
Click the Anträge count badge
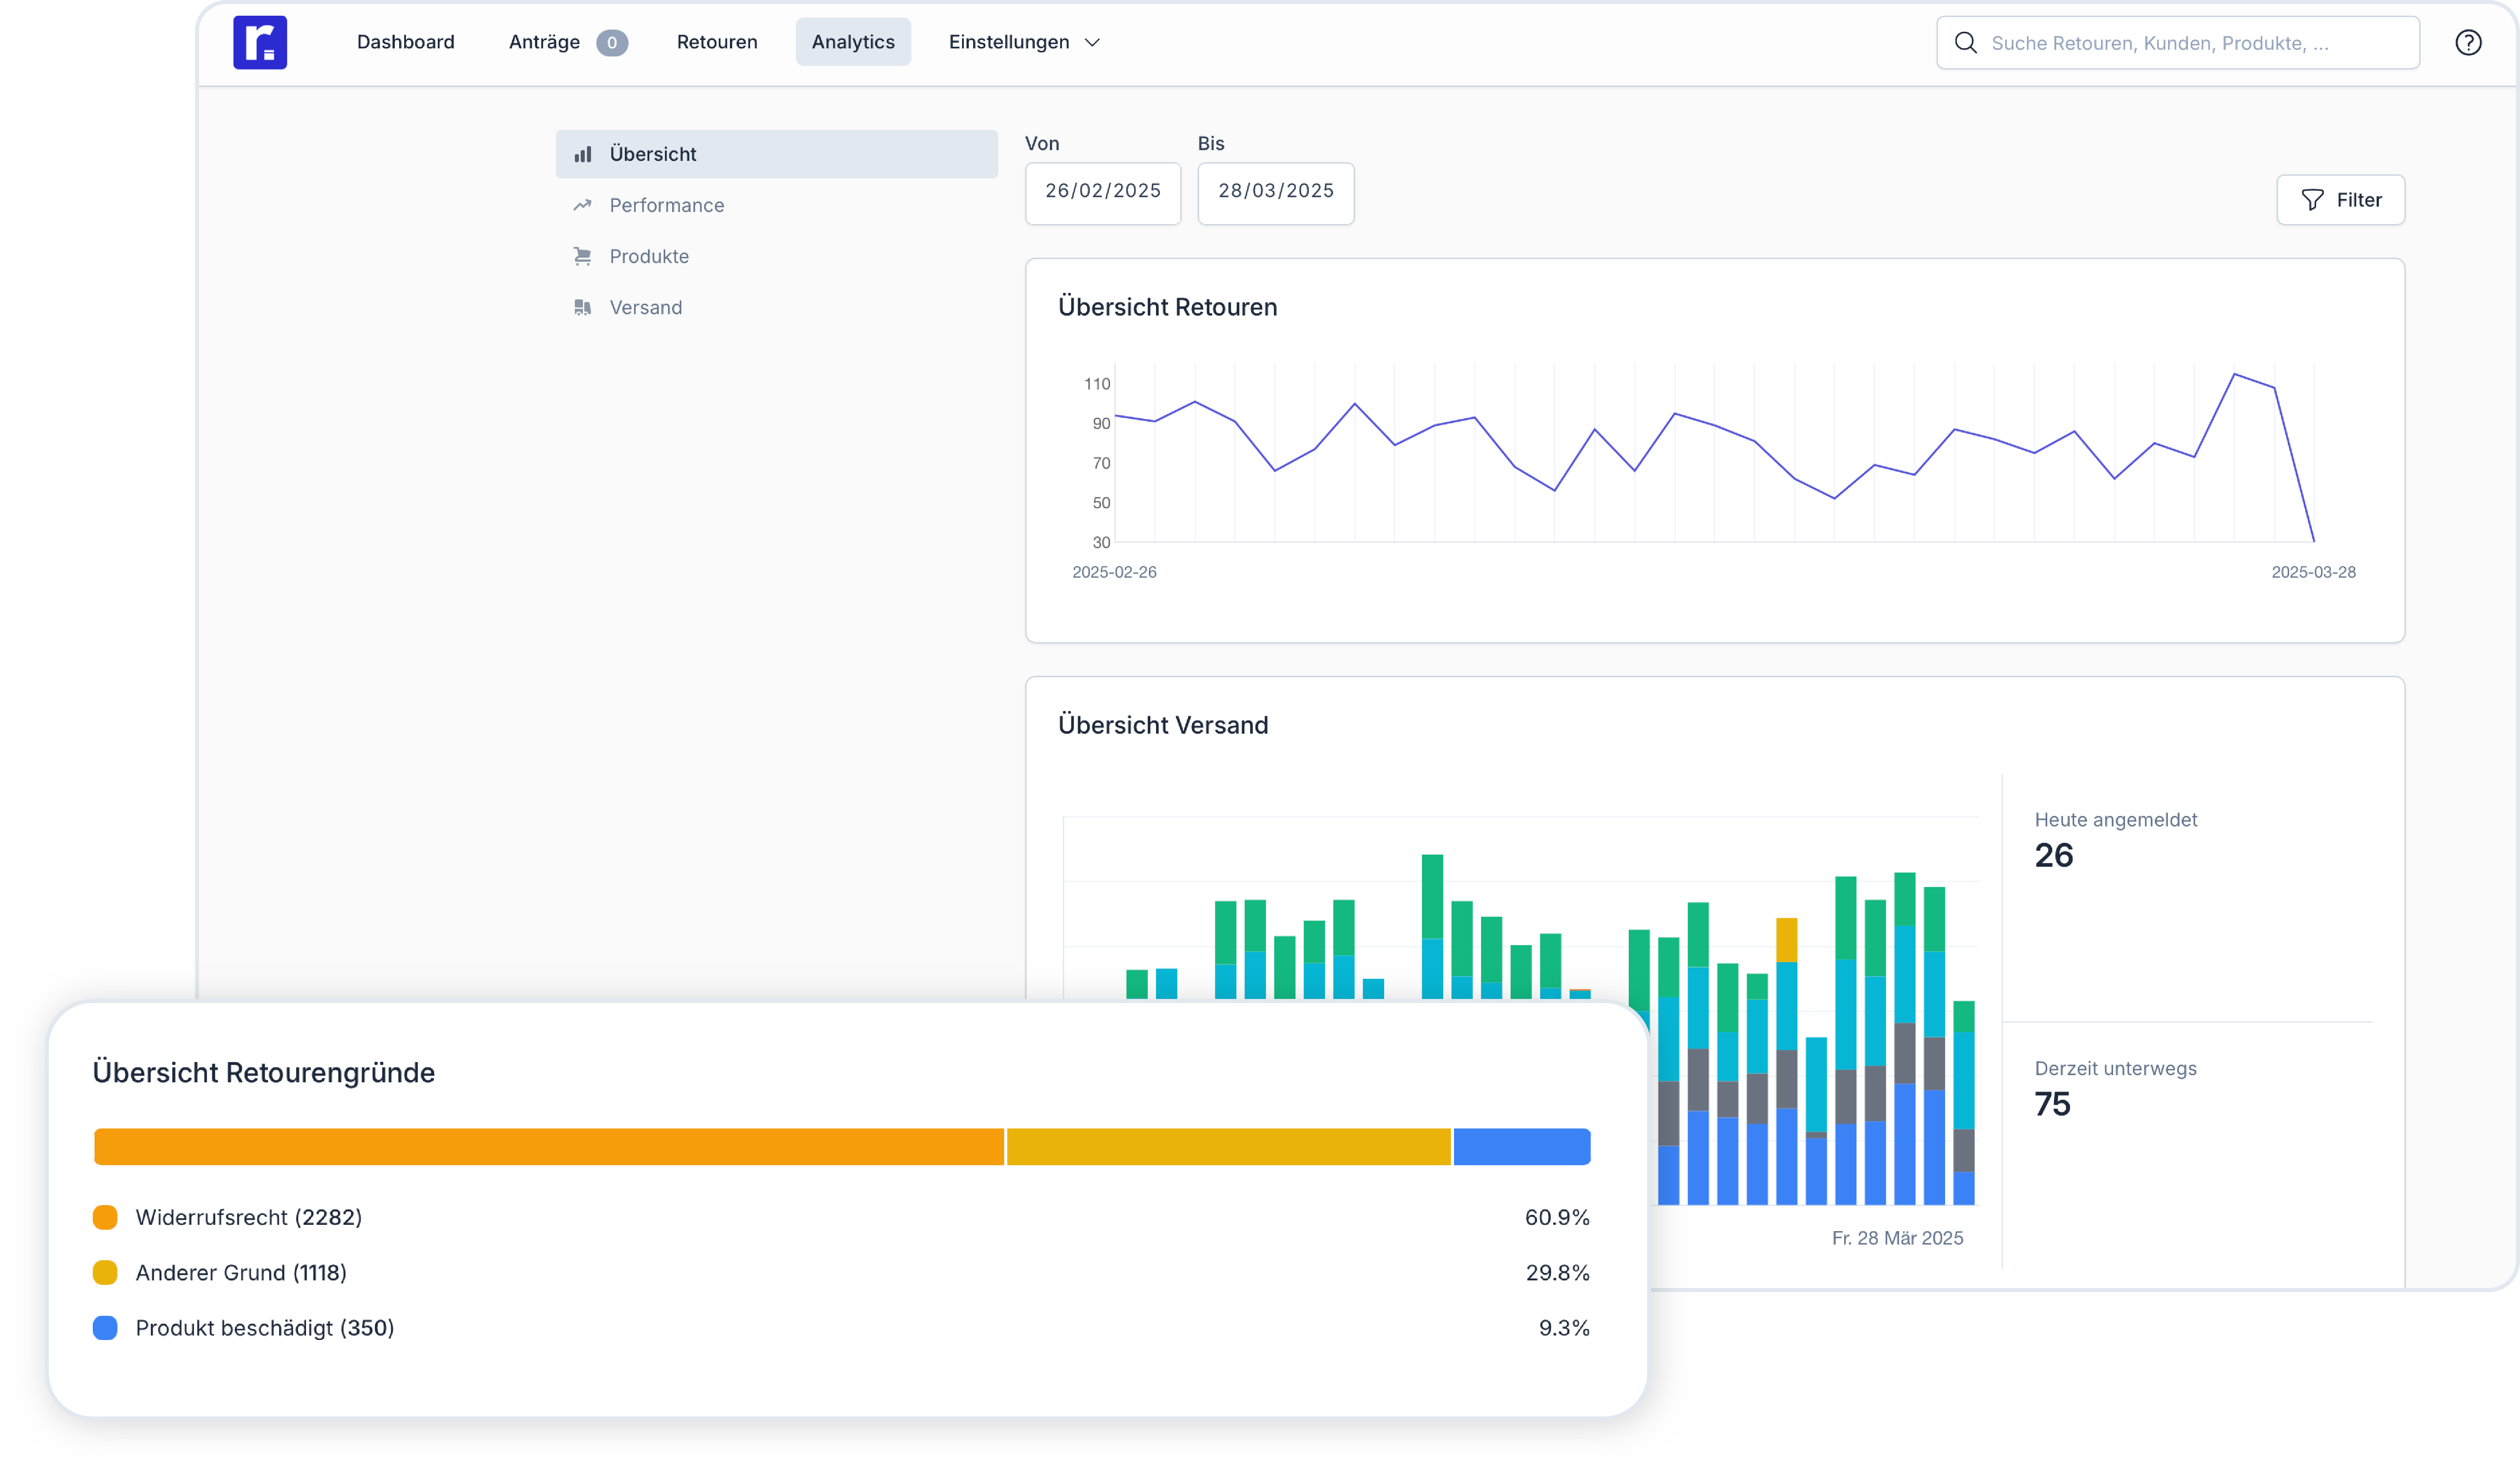click(611, 42)
